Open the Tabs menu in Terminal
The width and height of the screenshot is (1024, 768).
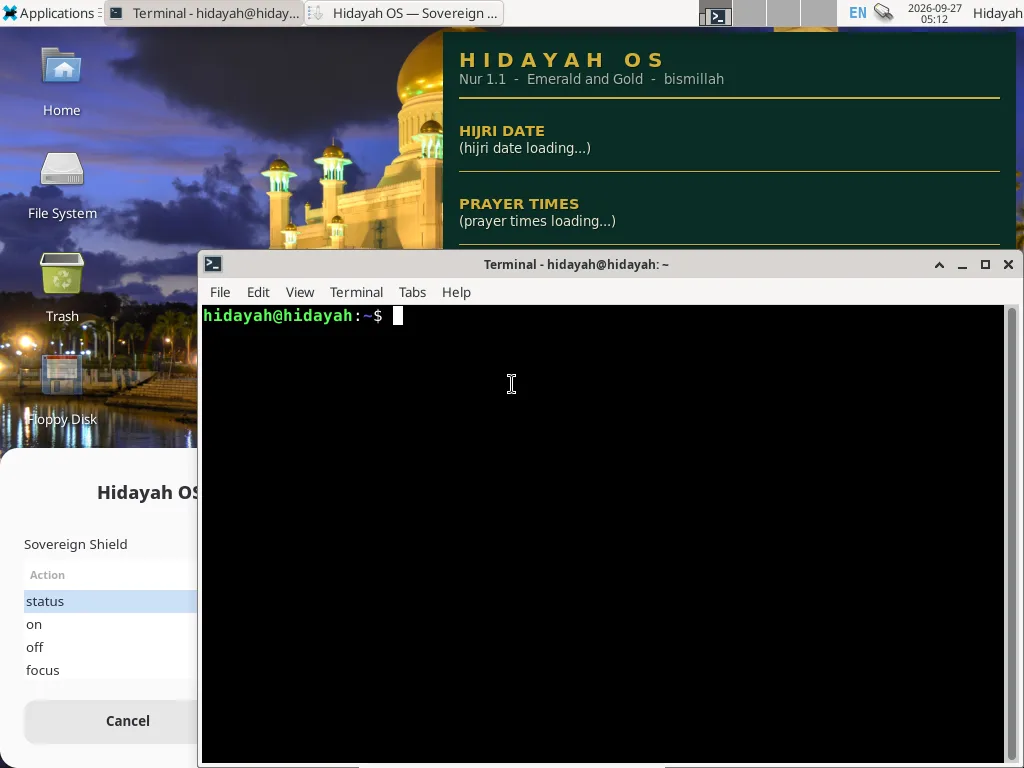click(412, 292)
